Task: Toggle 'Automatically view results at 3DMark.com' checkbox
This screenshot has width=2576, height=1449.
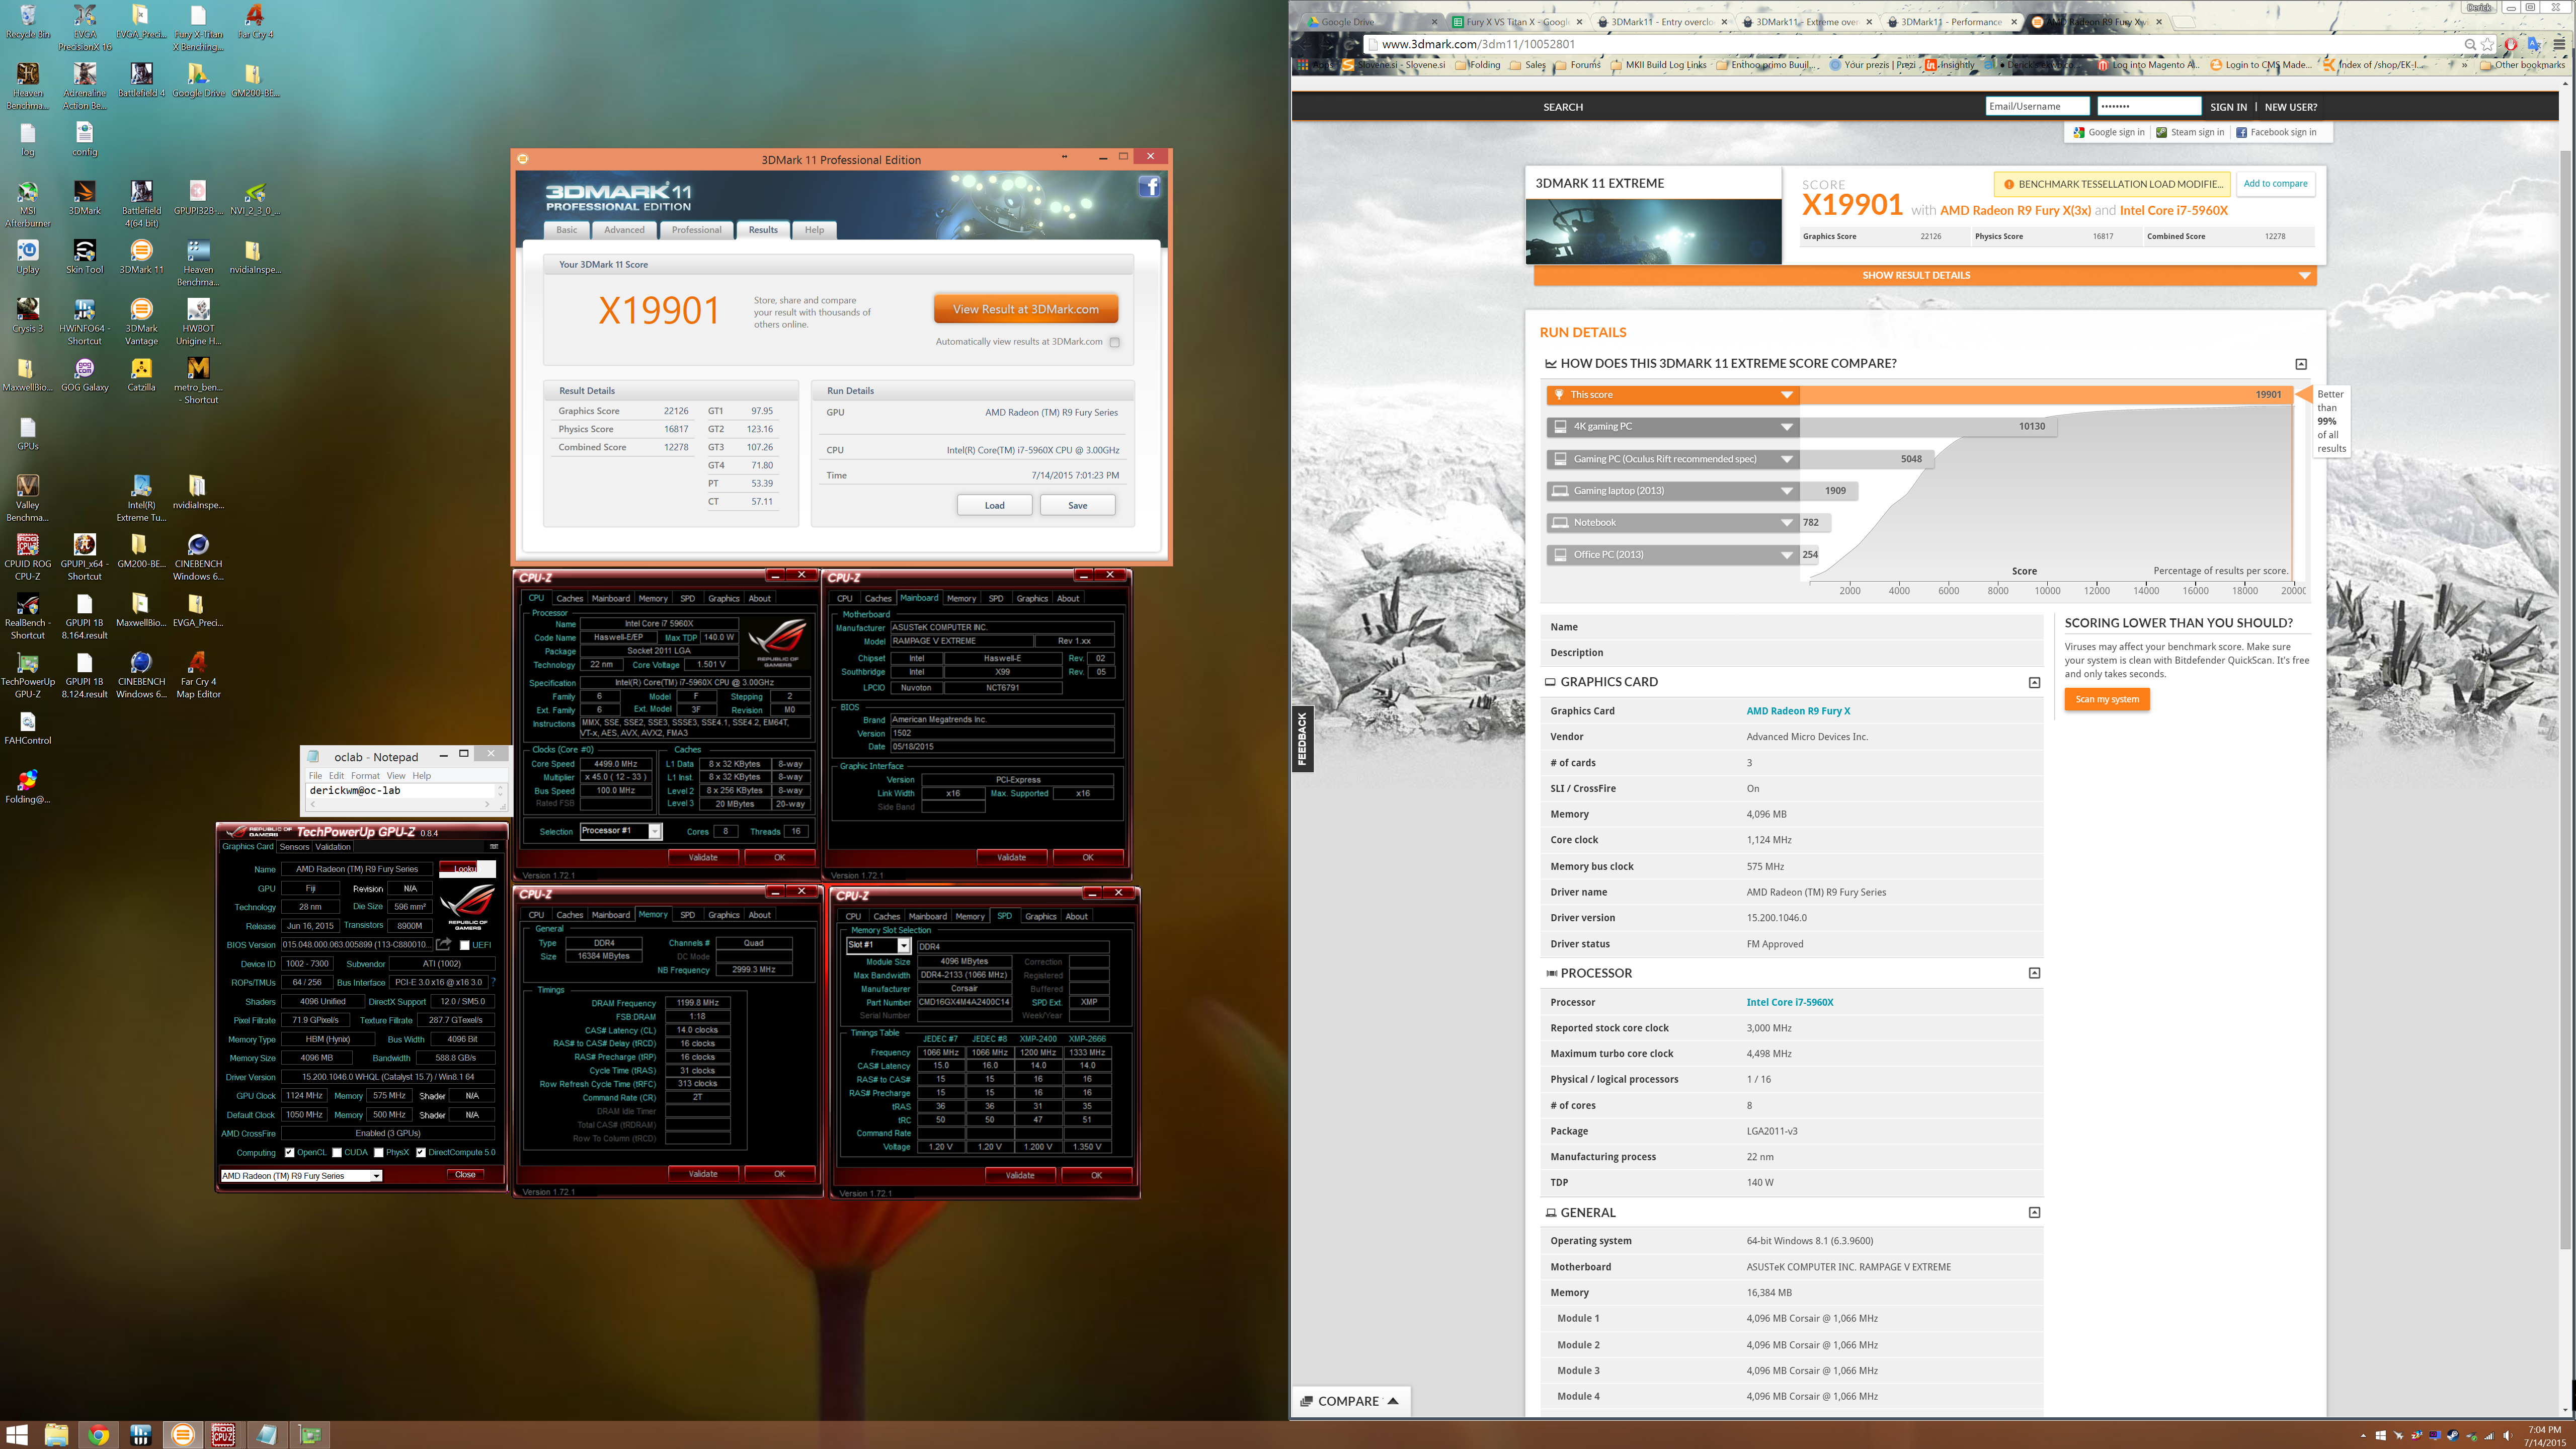Action: coord(1115,342)
